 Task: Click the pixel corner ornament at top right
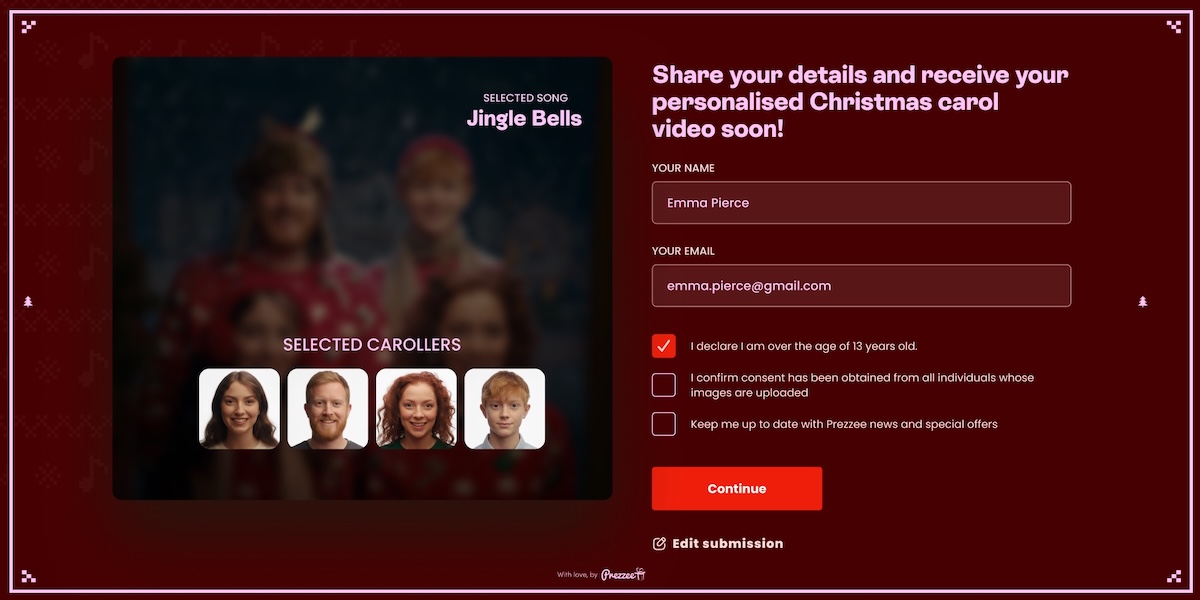pos(1173,27)
